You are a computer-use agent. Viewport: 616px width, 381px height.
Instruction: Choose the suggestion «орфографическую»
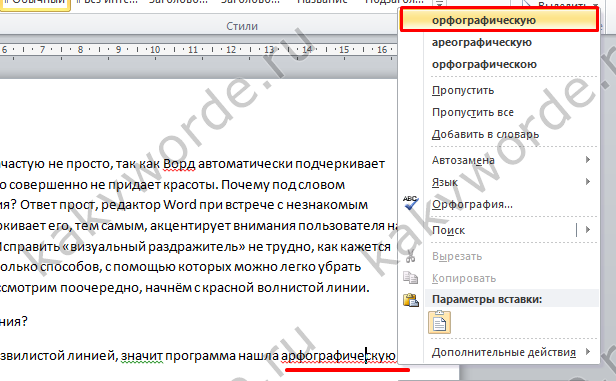click(499, 20)
